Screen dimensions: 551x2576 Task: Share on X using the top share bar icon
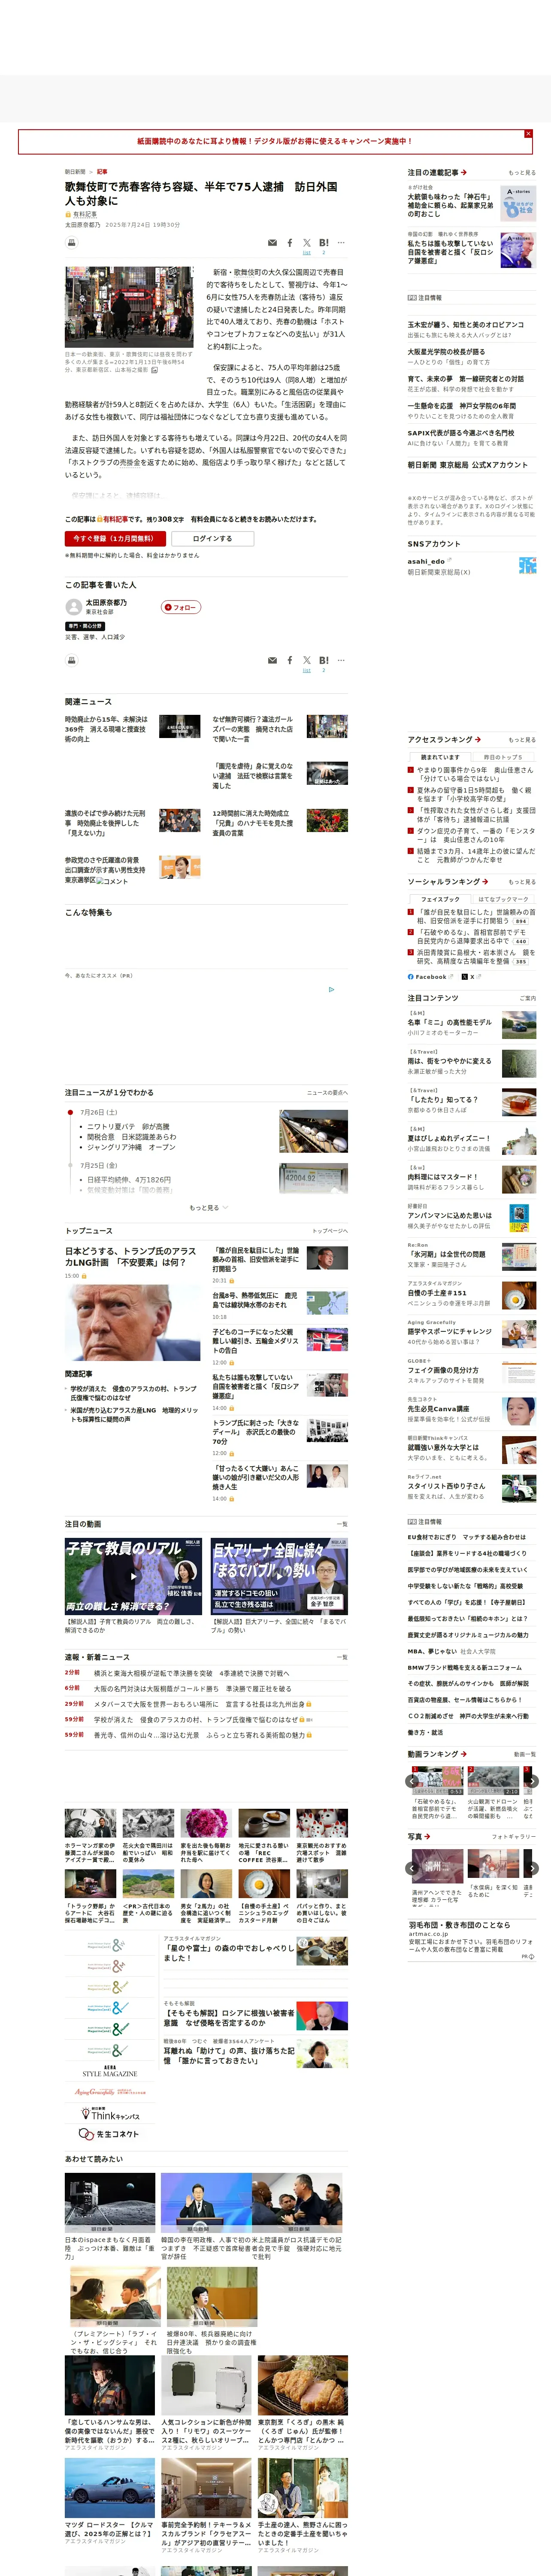306,243
